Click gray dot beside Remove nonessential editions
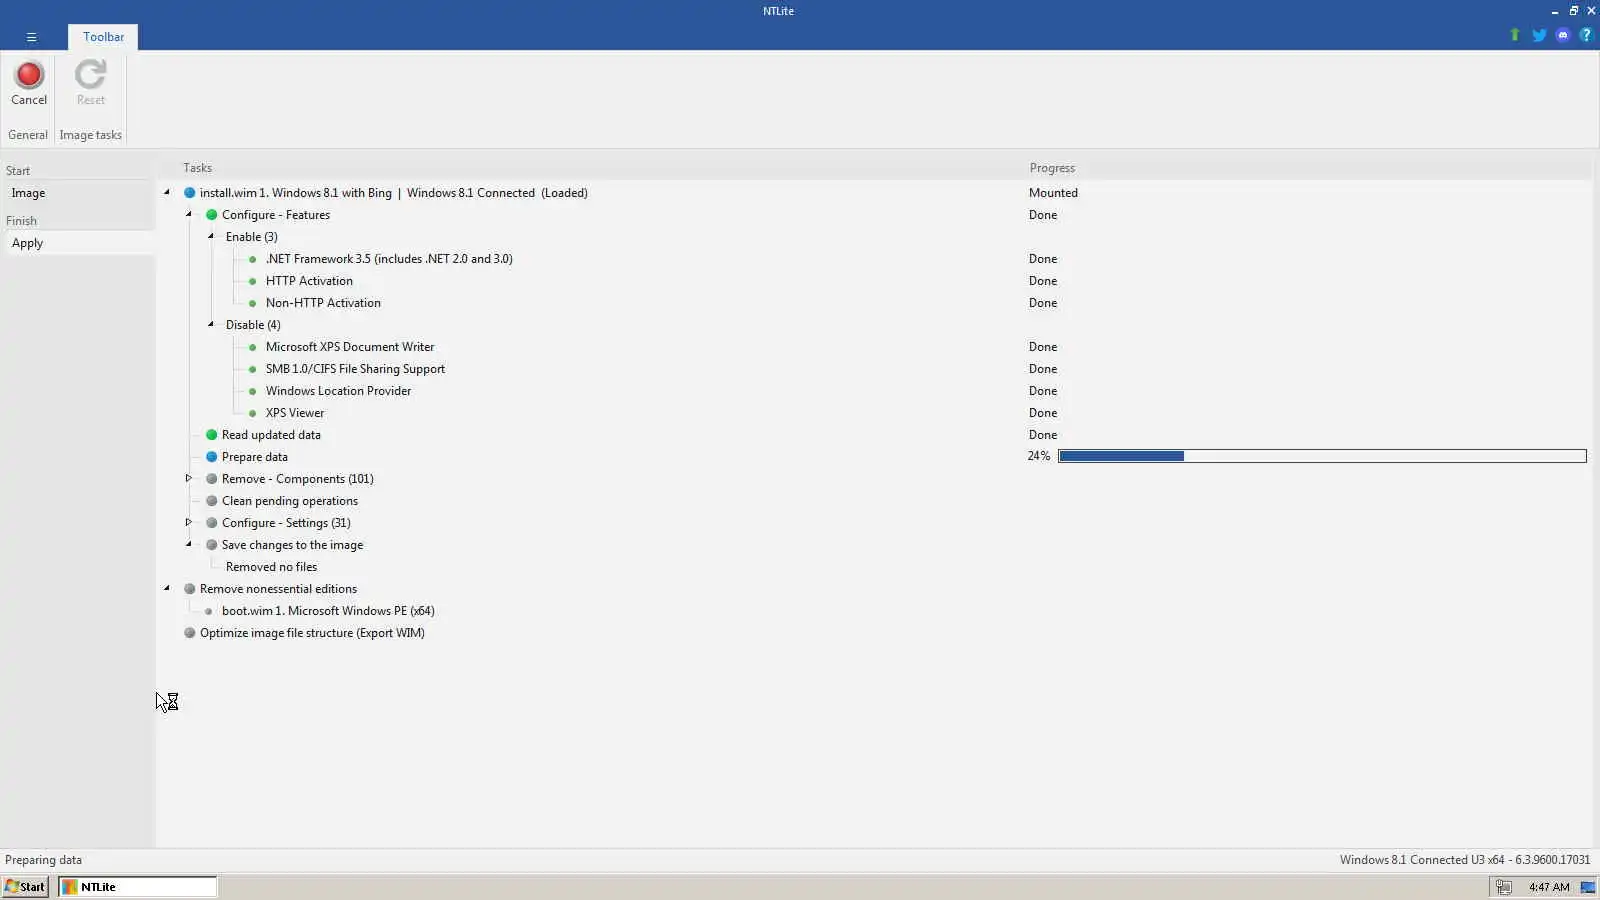This screenshot has width=1600, height=900. point(189,589)
